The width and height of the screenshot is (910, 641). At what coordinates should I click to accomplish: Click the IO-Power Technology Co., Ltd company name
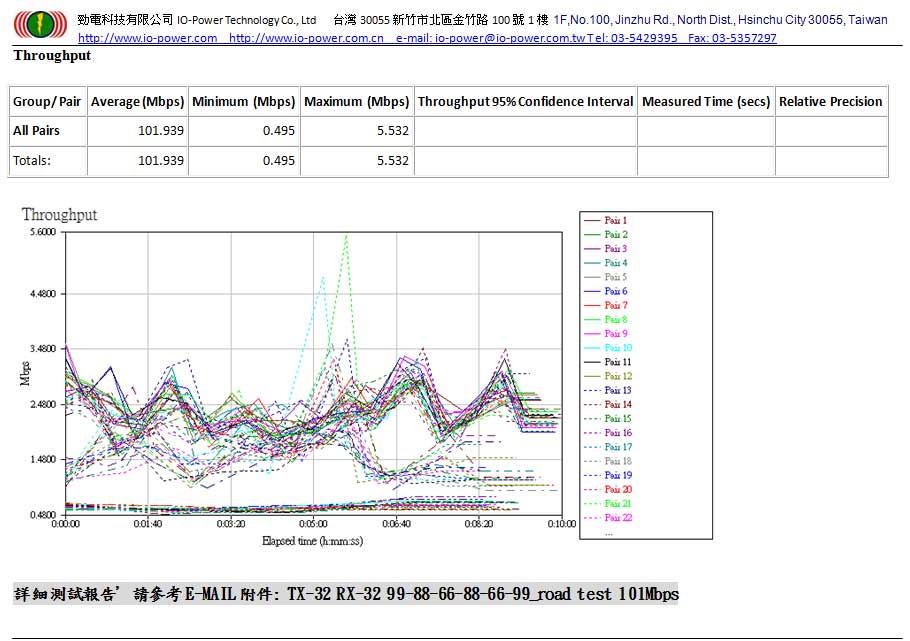247,20
